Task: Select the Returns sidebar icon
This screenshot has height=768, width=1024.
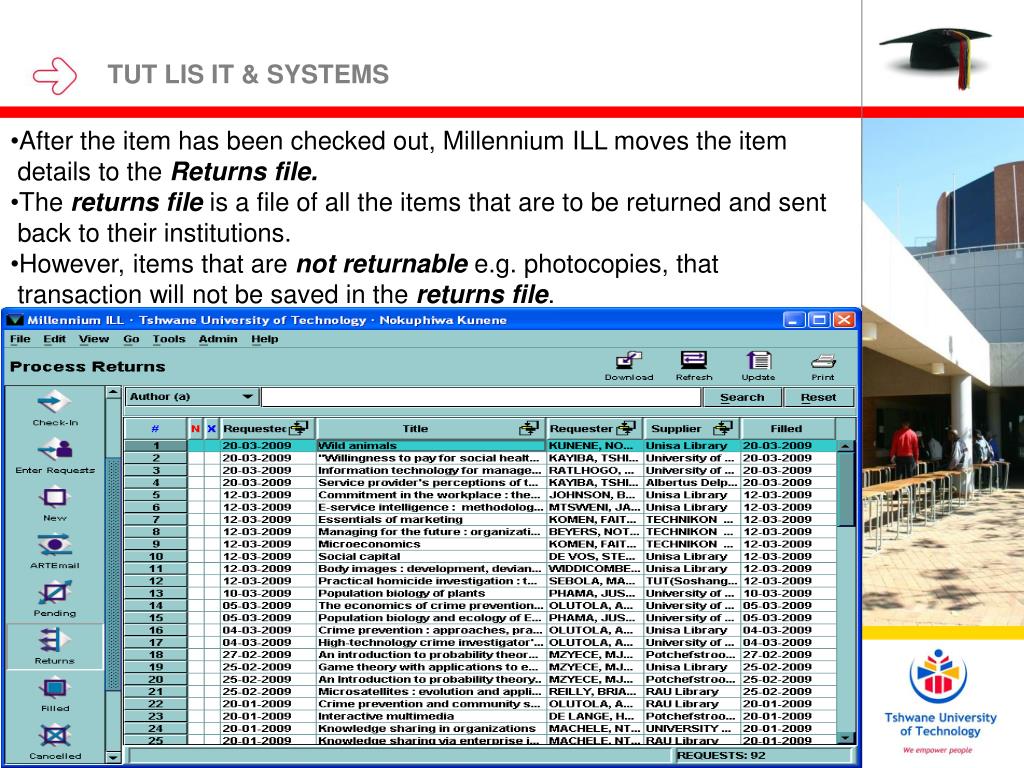Action: (x=55, y=647)
